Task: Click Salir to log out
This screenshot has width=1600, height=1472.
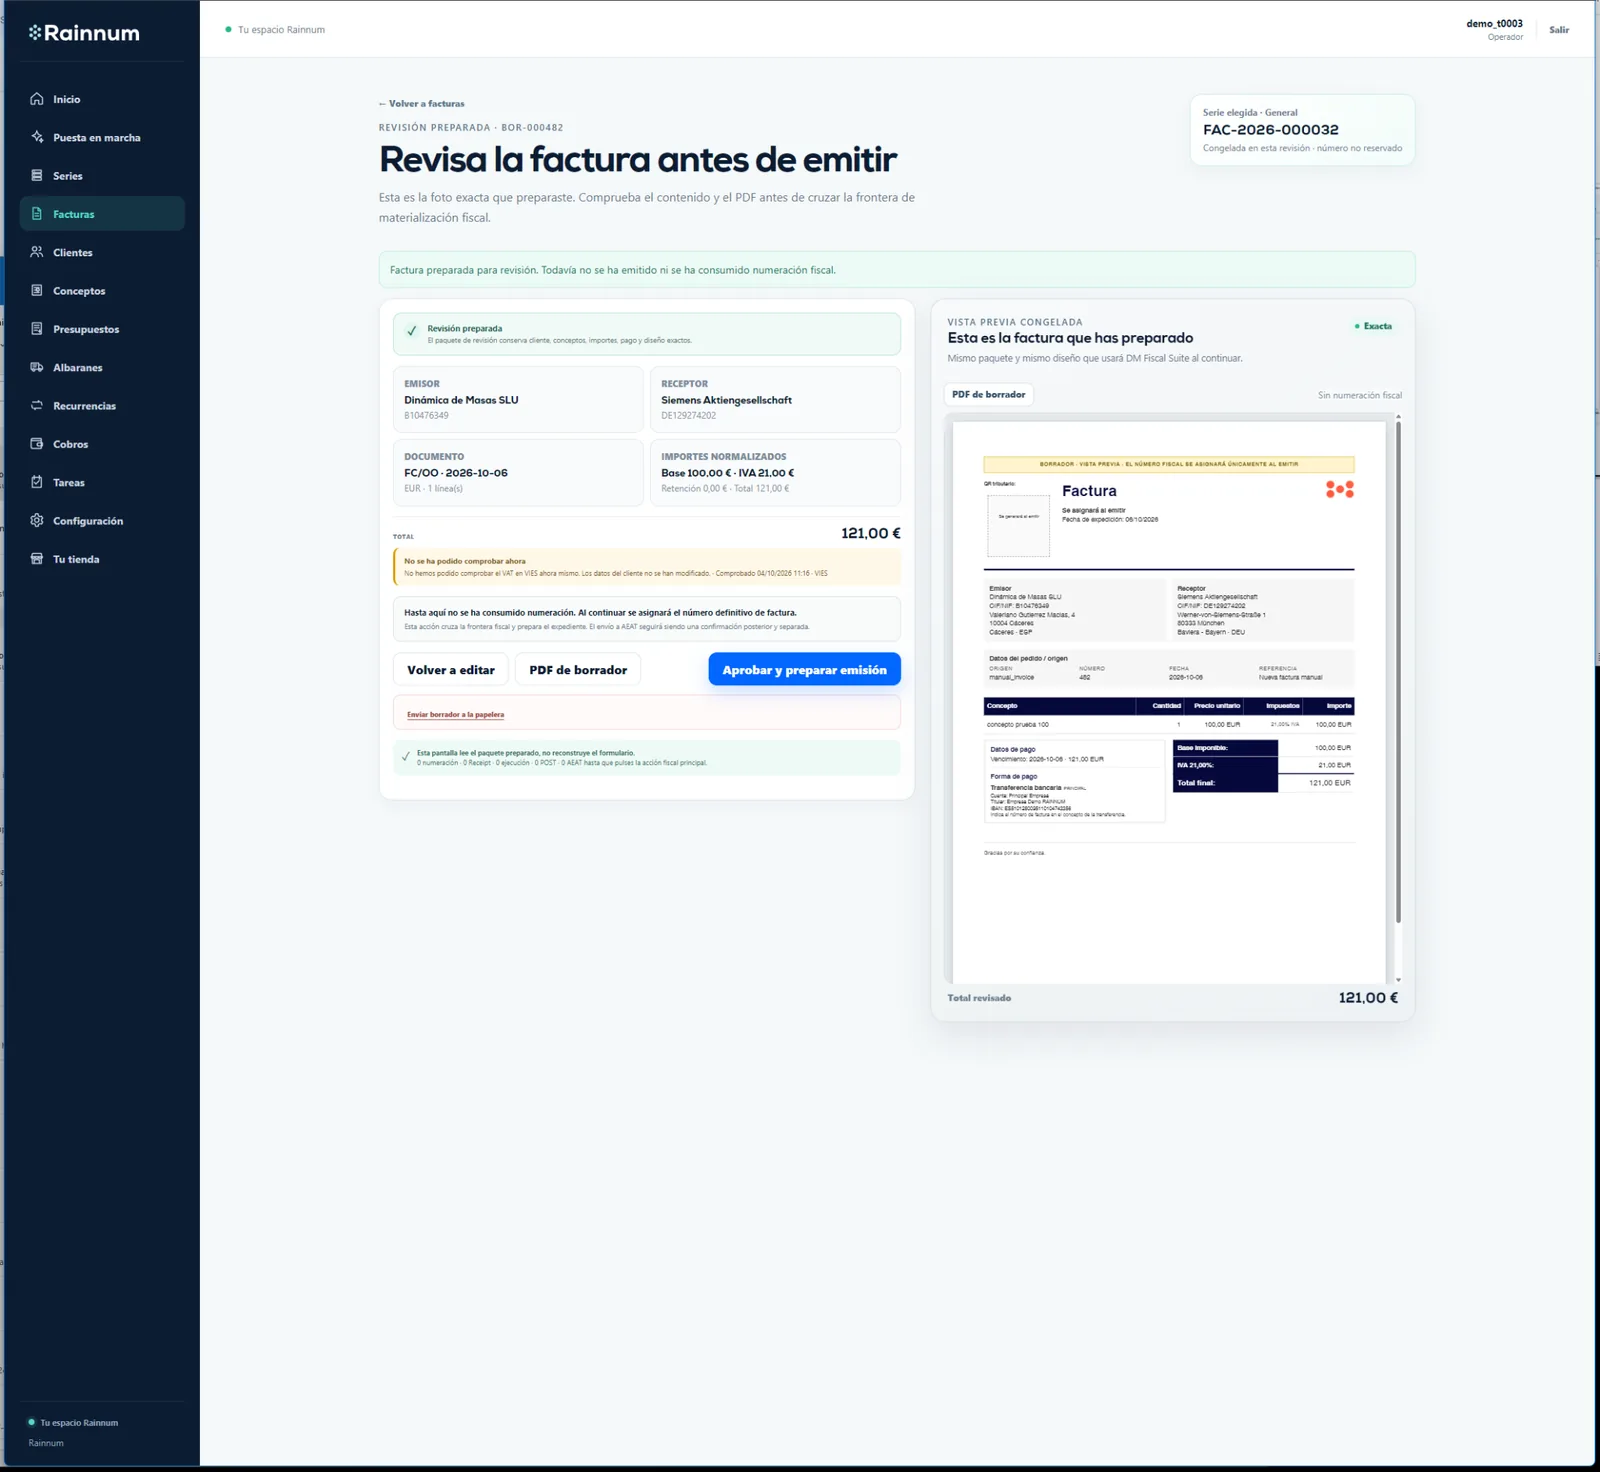Action: (x=1559, y=30)
